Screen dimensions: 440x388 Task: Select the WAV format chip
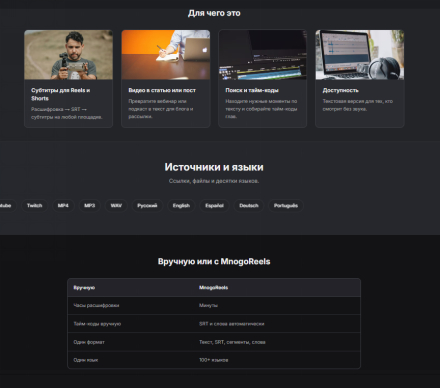pos(116,205)
